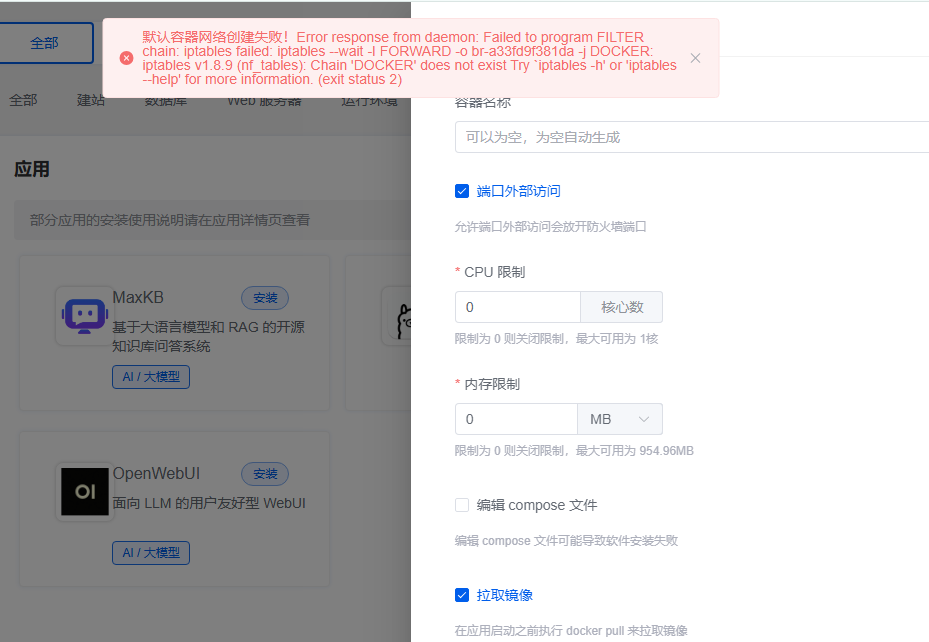Close the red error notification

coord(696,58)
